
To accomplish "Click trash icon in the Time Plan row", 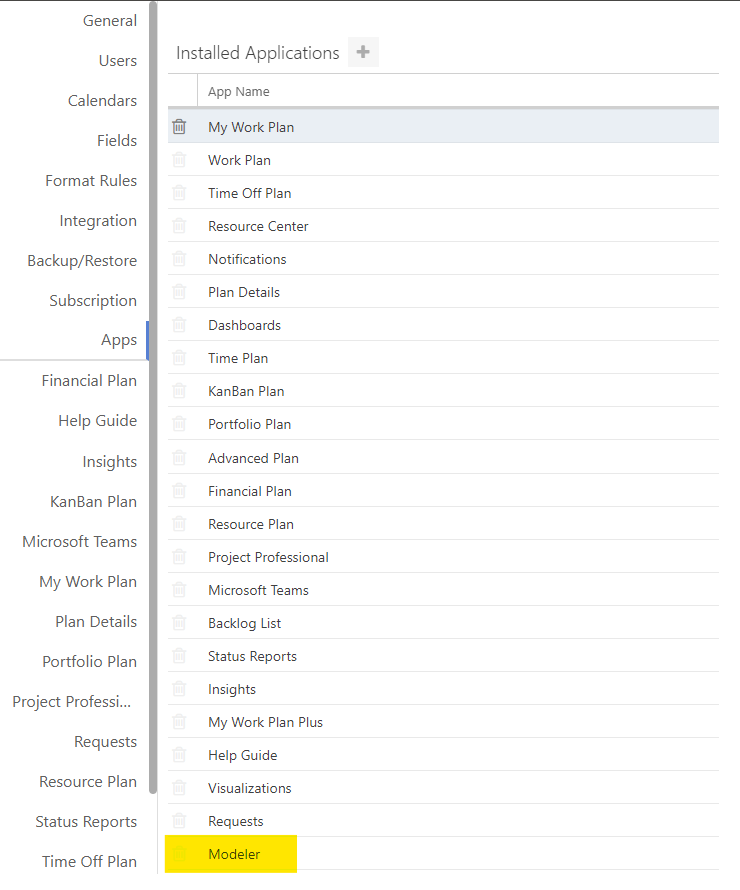I will [179, 357].
